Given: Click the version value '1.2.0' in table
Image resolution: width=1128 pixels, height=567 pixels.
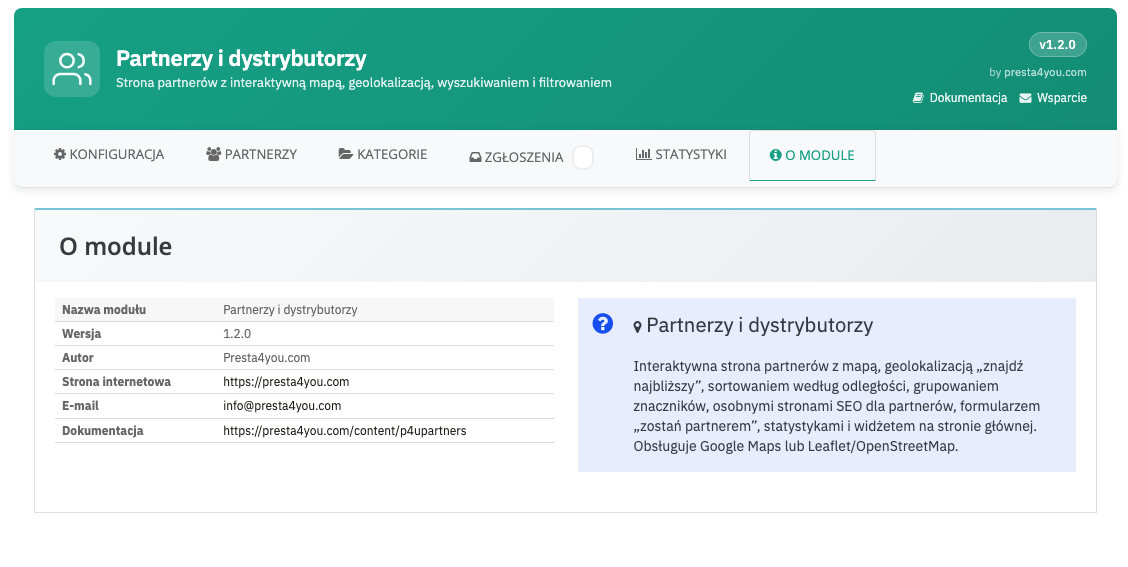Looking at the screenshot, I should click(x=237, y=334).
